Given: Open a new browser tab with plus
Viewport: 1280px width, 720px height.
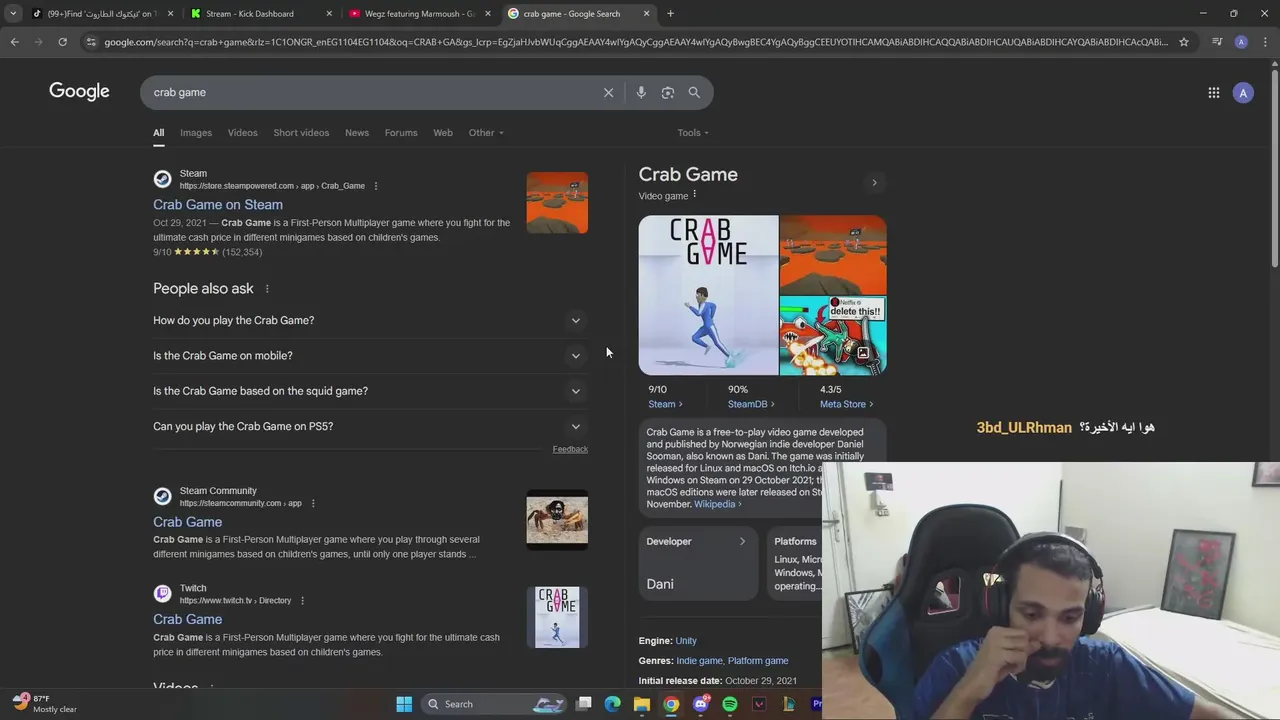Looking at the screenshot, I should 670,14.
